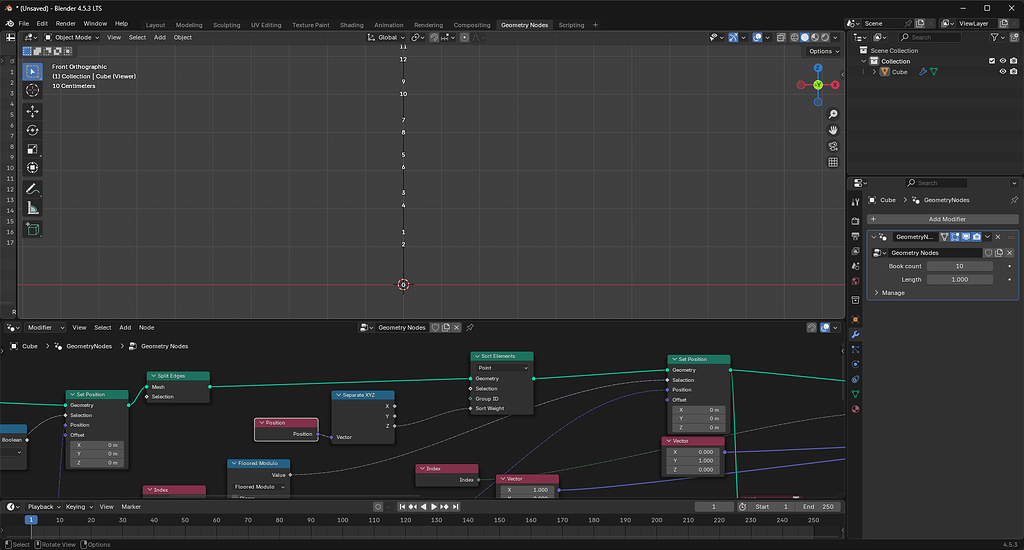Switch to Wireframe viewport shading

795,37
